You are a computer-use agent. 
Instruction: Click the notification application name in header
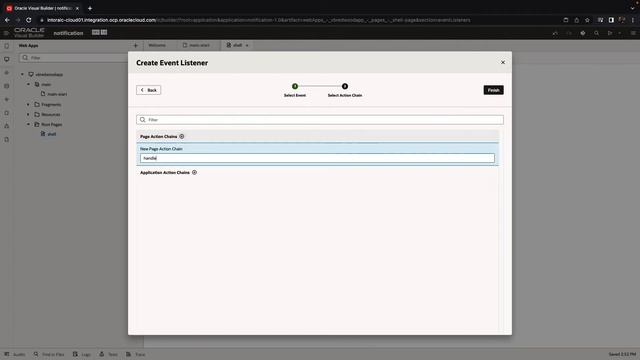(x=68, y=33)
